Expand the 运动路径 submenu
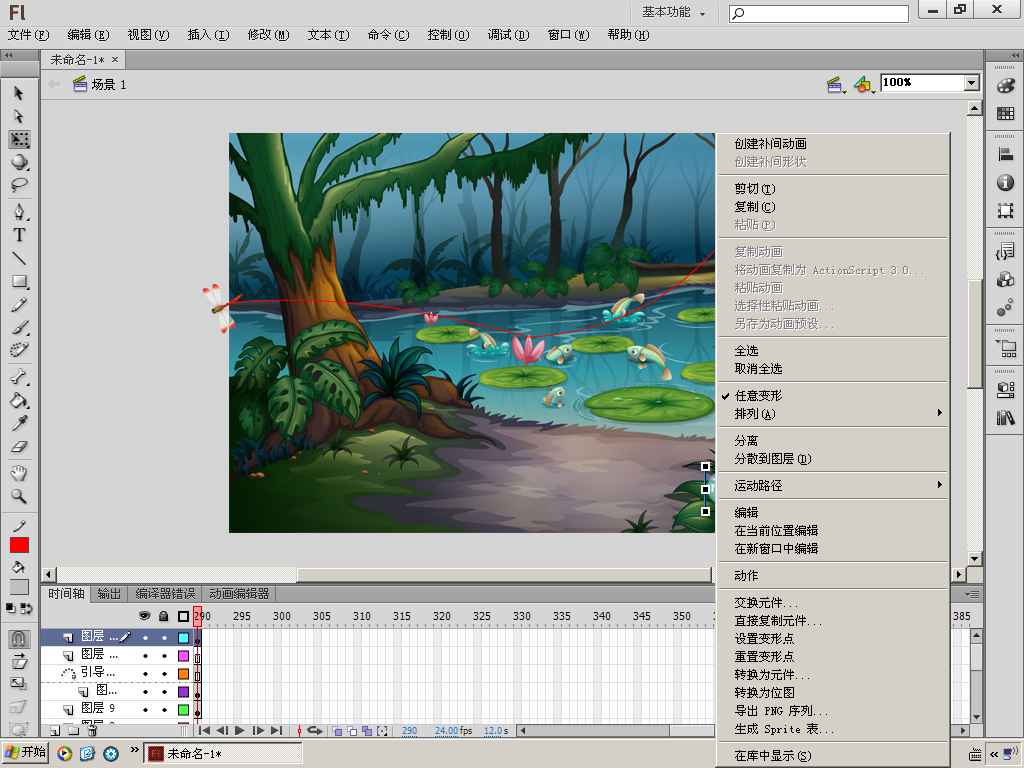 [833, 485]
